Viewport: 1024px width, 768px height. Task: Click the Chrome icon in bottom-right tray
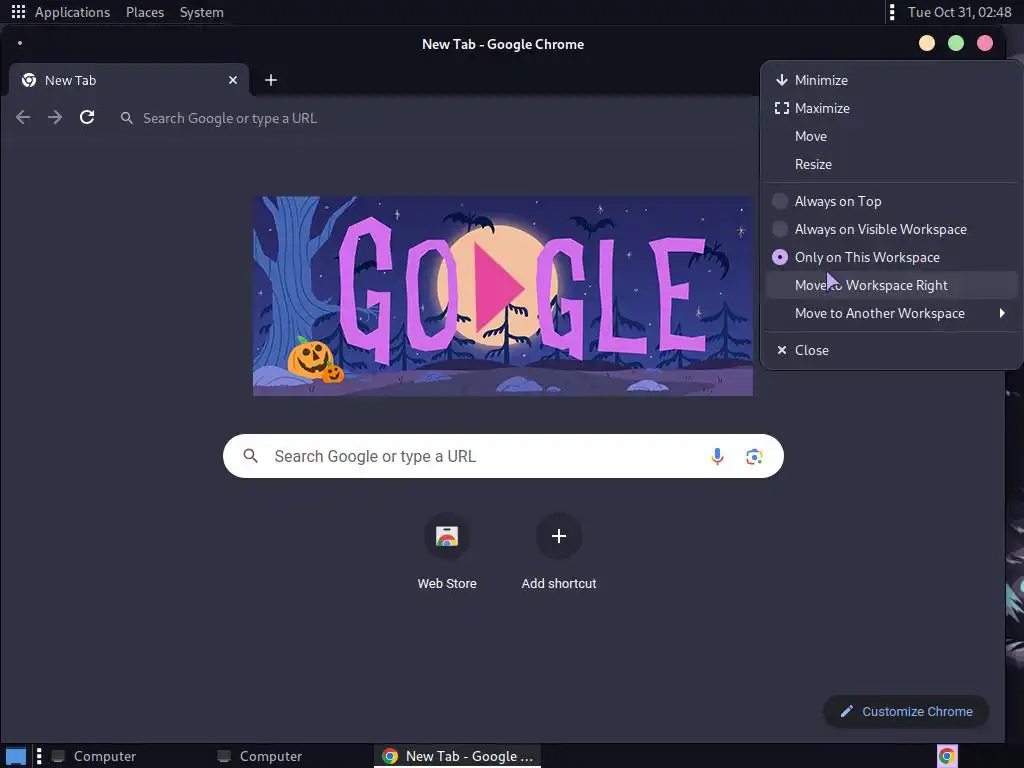point(947,756)
